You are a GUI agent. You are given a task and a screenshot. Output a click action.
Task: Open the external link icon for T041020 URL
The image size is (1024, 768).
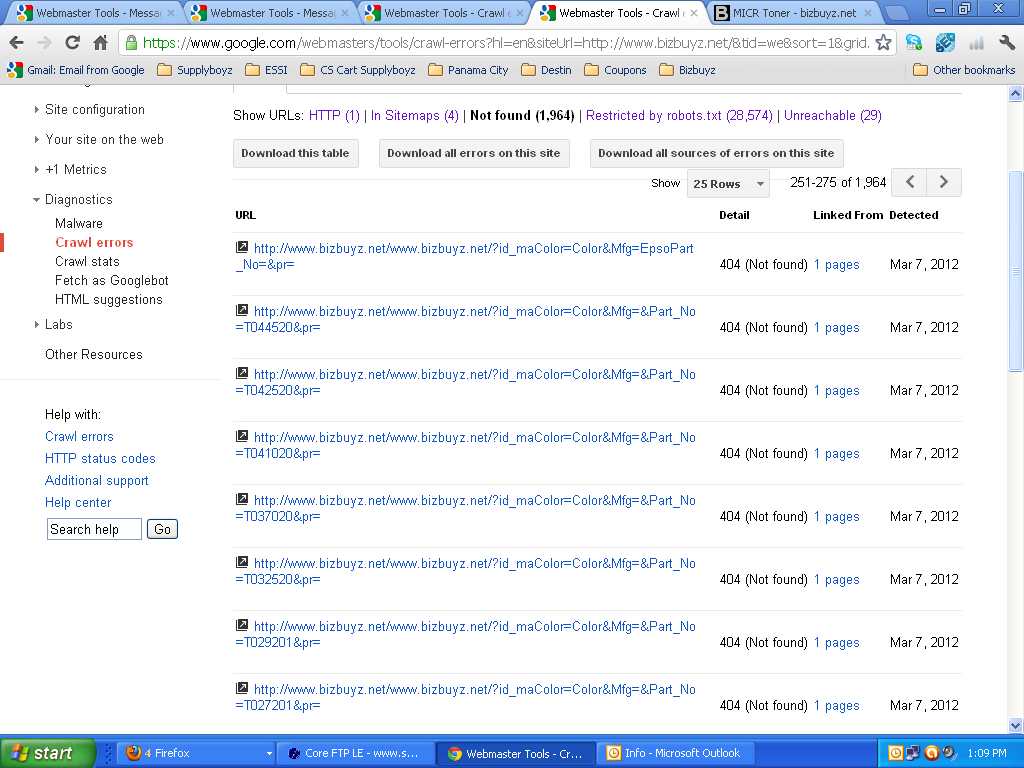242,436
